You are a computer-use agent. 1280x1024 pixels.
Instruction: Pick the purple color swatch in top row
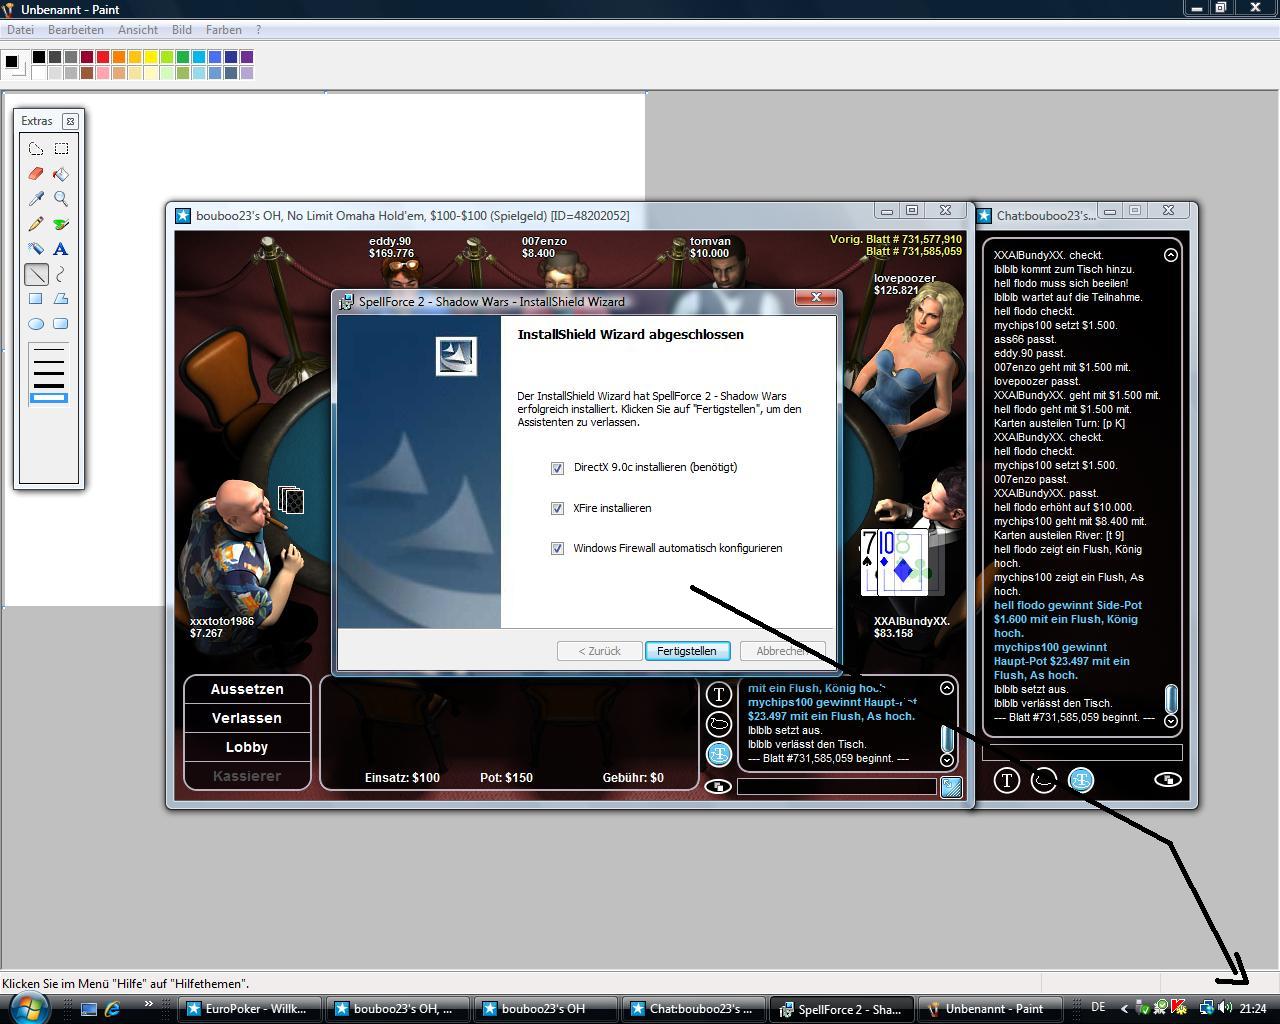point(247,57)
